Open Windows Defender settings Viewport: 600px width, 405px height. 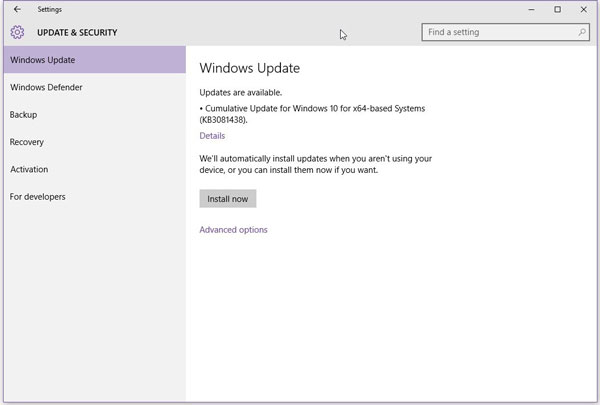(x=95, y=87)
